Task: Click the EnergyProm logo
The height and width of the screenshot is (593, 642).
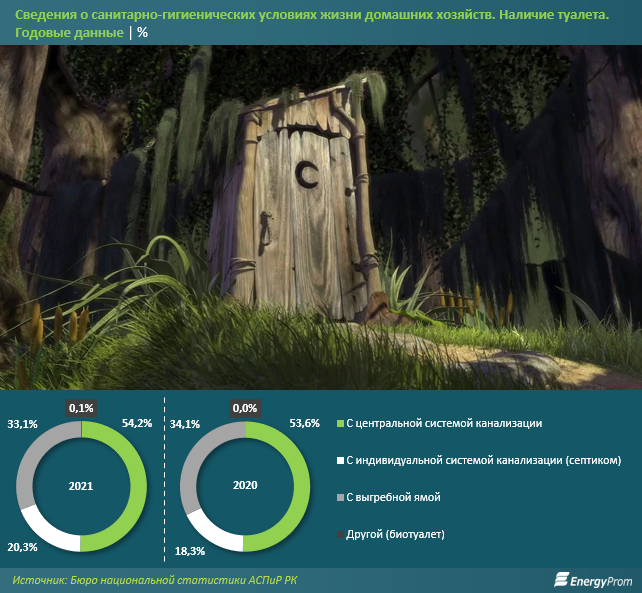Action: point(591,580)
